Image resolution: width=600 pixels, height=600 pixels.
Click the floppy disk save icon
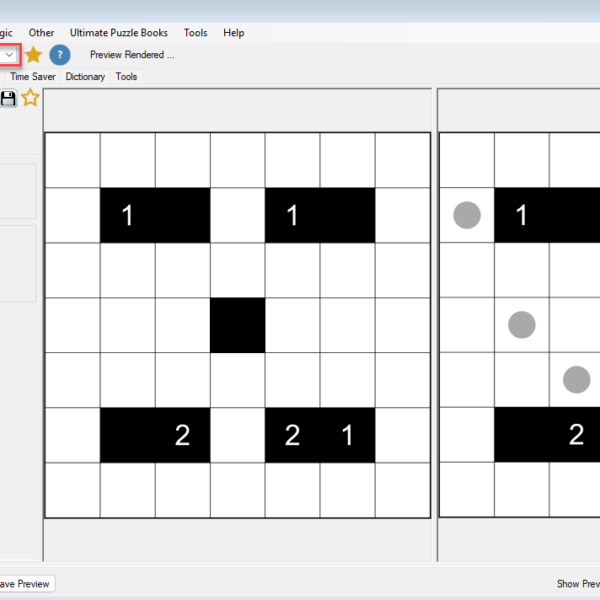pyautogui.click(x=9, y=97)
